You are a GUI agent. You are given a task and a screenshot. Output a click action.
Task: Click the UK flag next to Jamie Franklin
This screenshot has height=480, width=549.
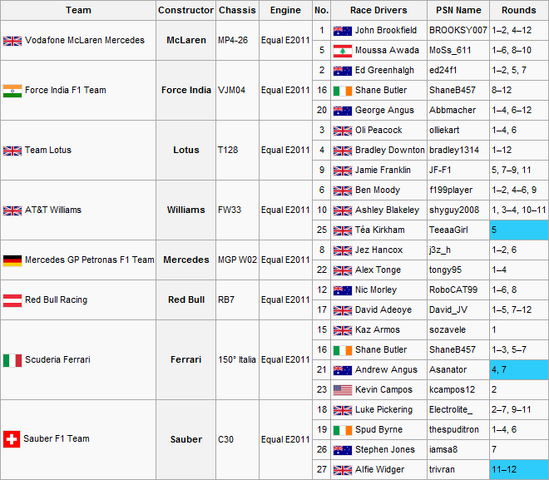[x=342, y=171]
